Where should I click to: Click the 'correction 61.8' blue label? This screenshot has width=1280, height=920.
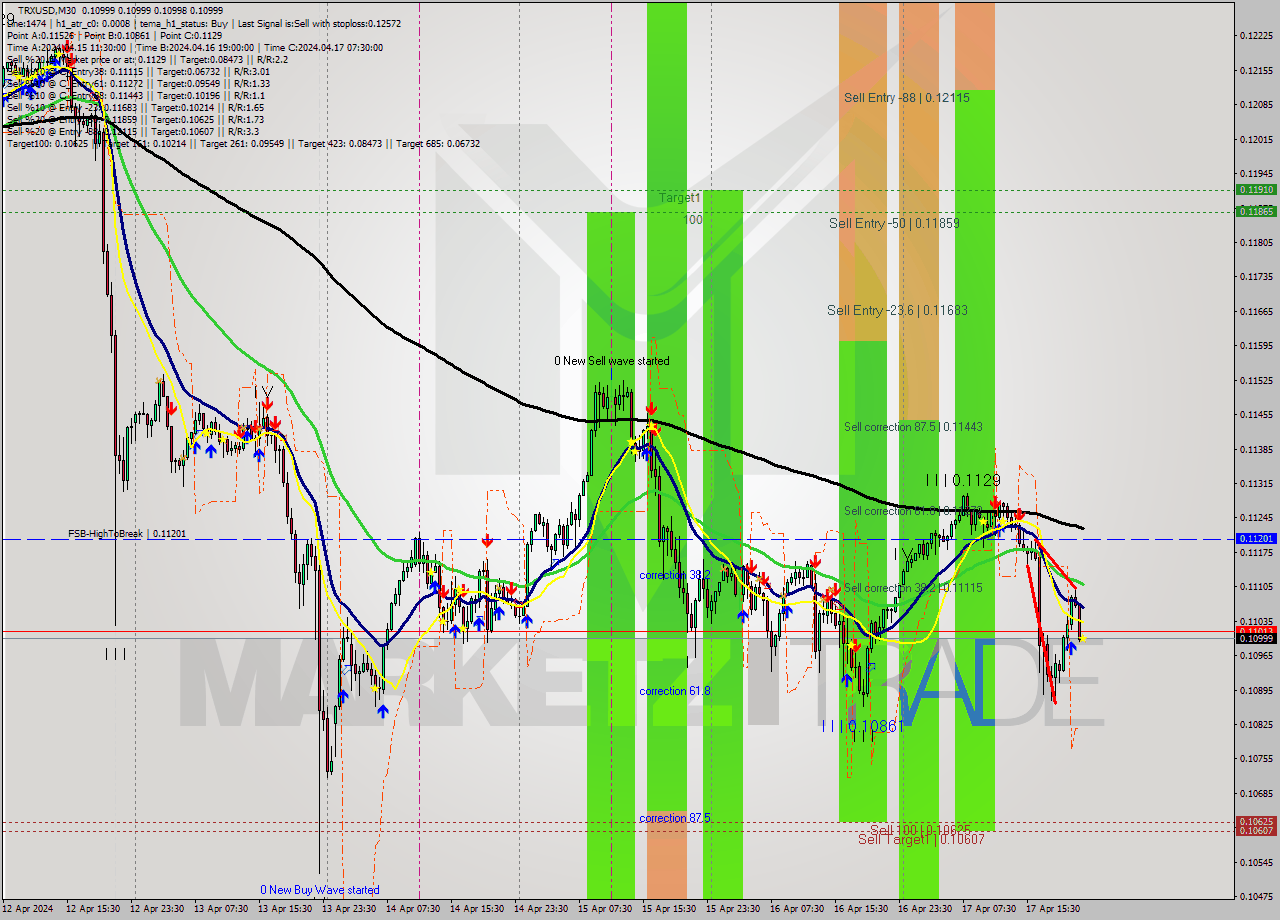click(675, 692)
